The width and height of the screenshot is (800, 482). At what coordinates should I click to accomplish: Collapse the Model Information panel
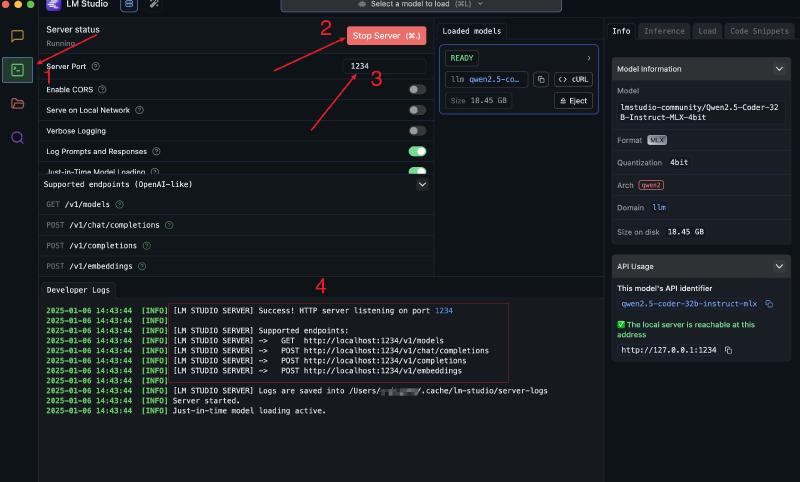pyautogui.click(x=779, y=69)
